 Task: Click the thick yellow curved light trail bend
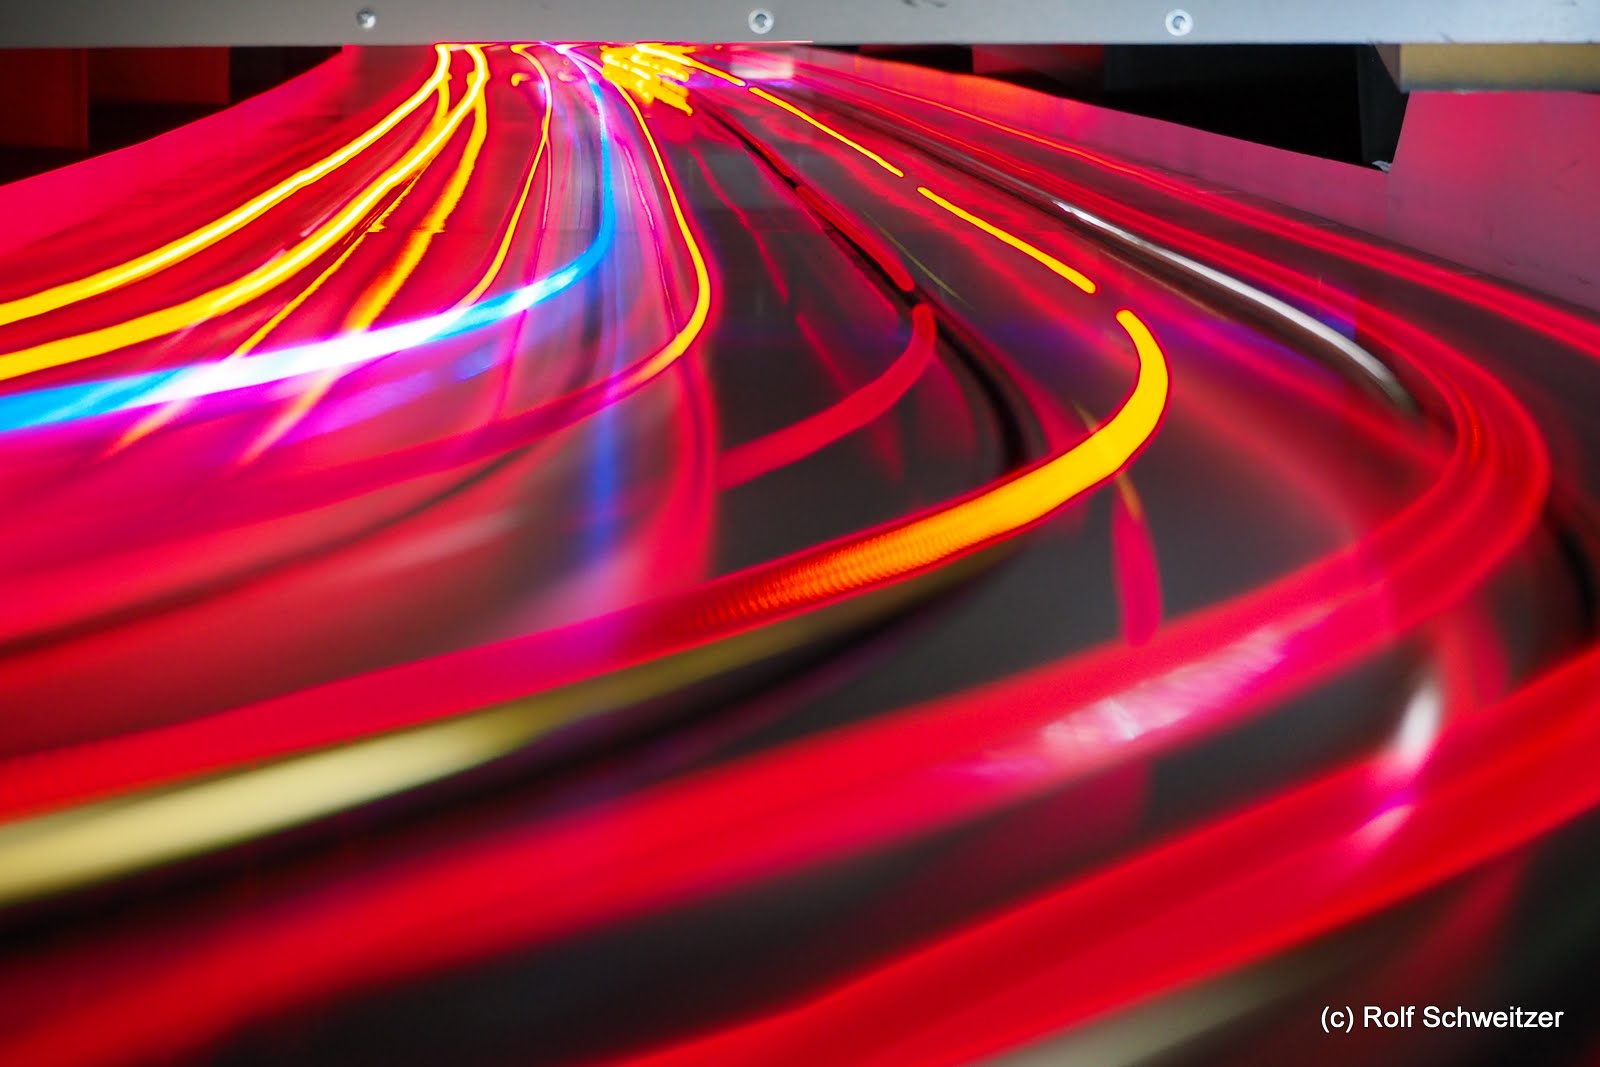coord(1148,380)
